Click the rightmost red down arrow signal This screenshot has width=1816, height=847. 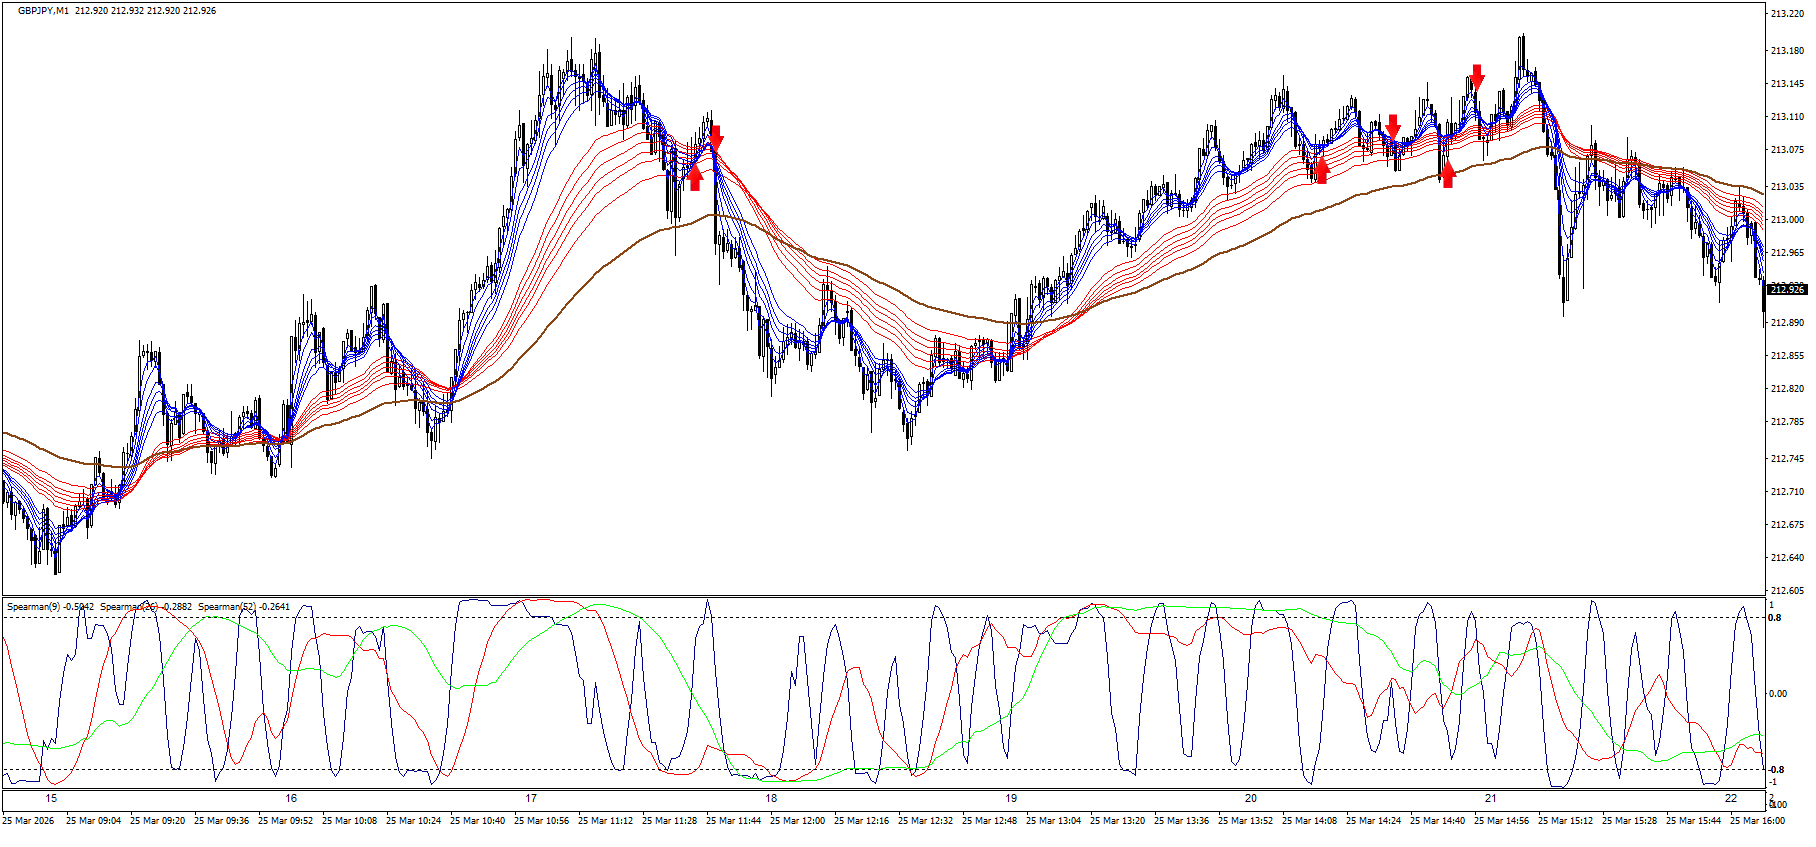point(1477,76)
